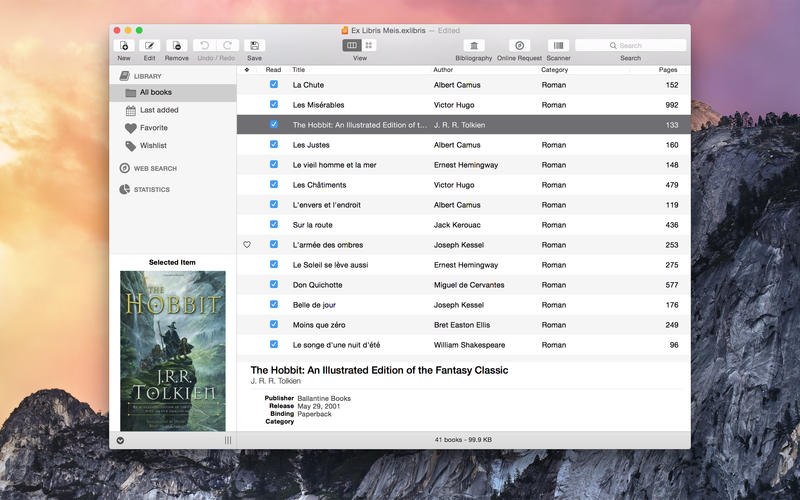Screen dimensions: 800x500
Task: Toggle Read checkbox for Don Quichotte
Action: click(274, 285)
